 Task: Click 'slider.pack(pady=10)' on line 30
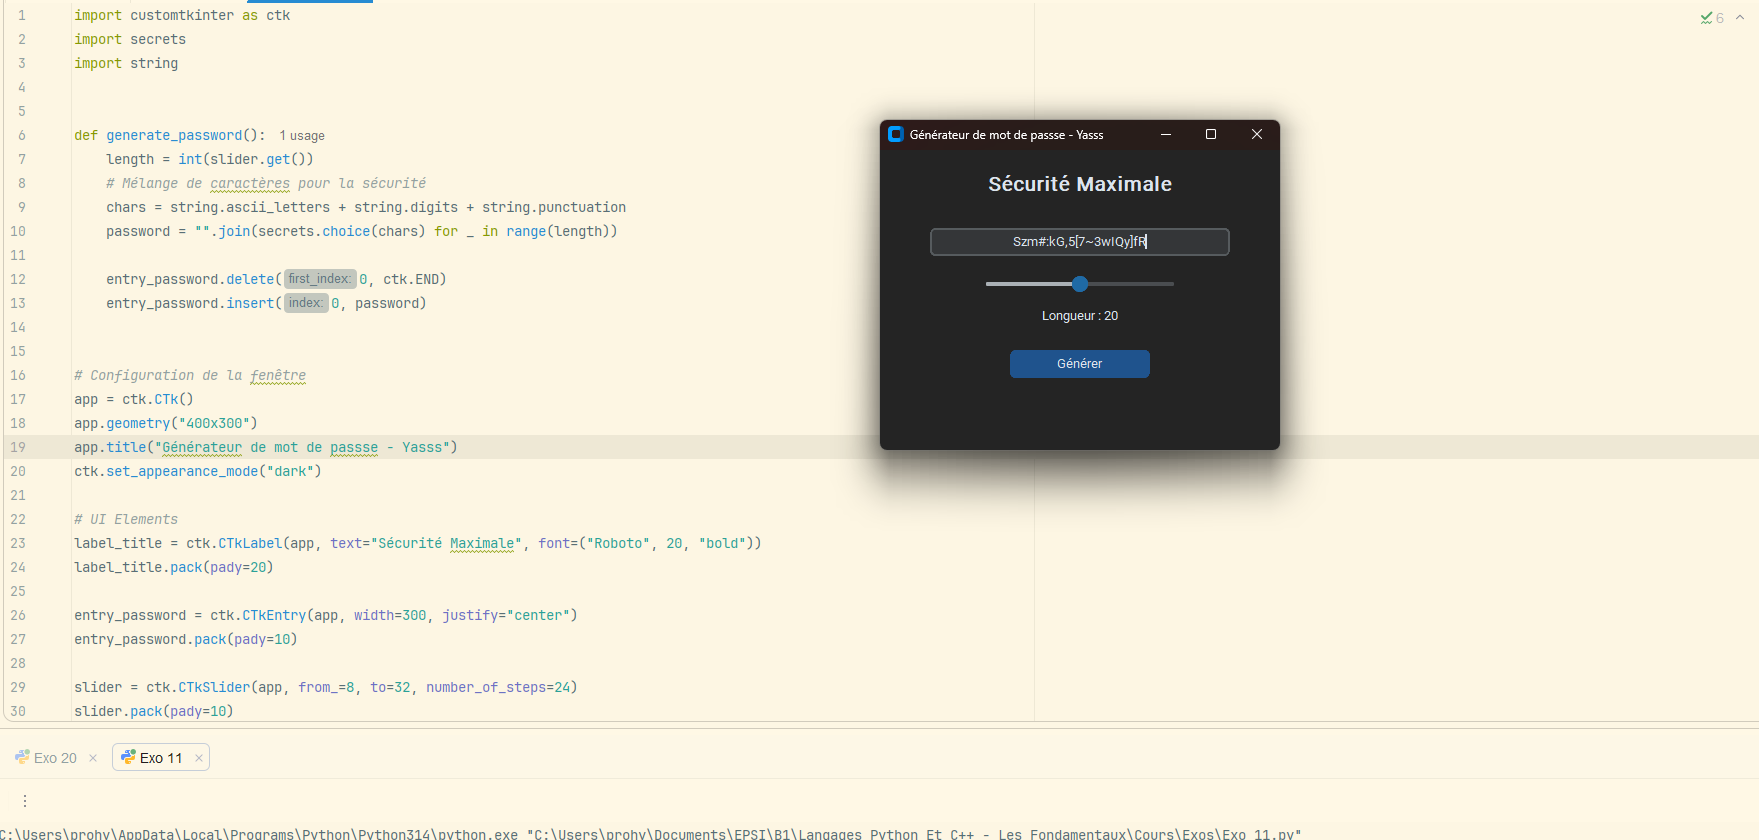click(x=154, y=711)
